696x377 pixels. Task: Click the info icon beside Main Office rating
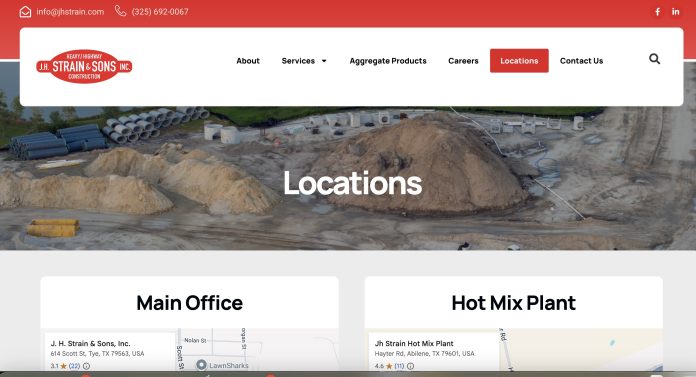point(86,366)
